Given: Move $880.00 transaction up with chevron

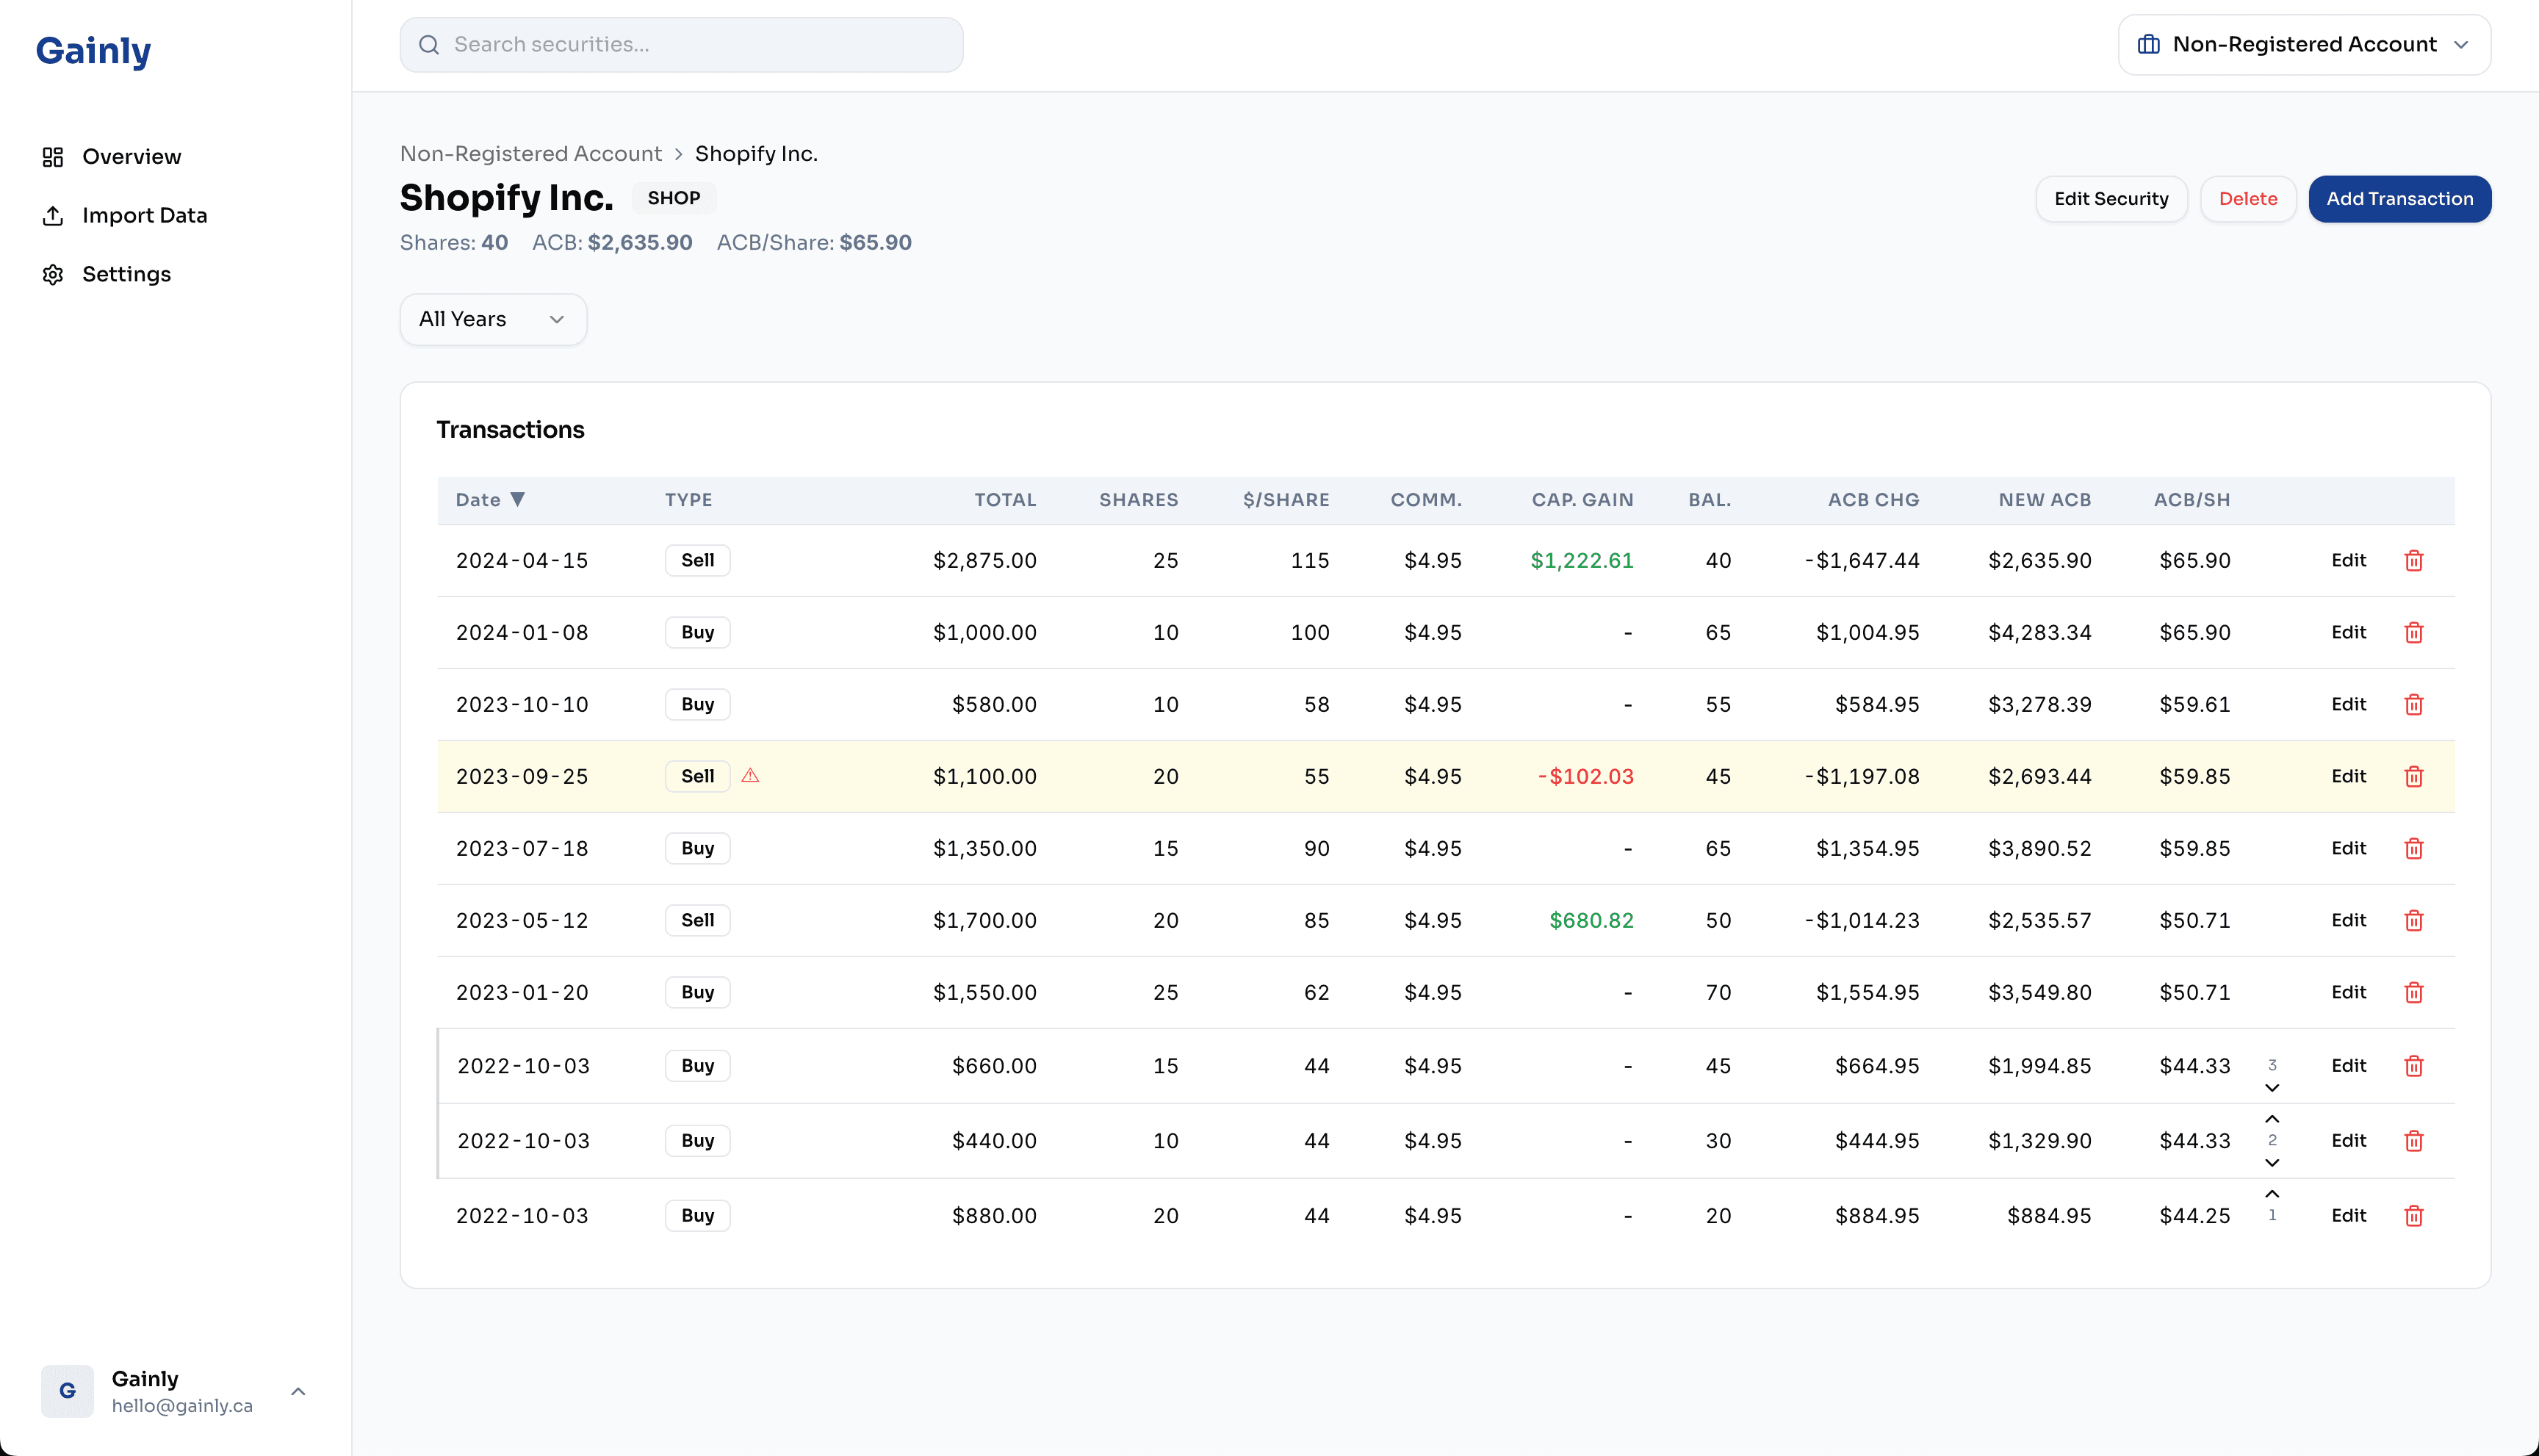Looking at the screenshot, I should pyautogui.click(x=2271, y=1194).
